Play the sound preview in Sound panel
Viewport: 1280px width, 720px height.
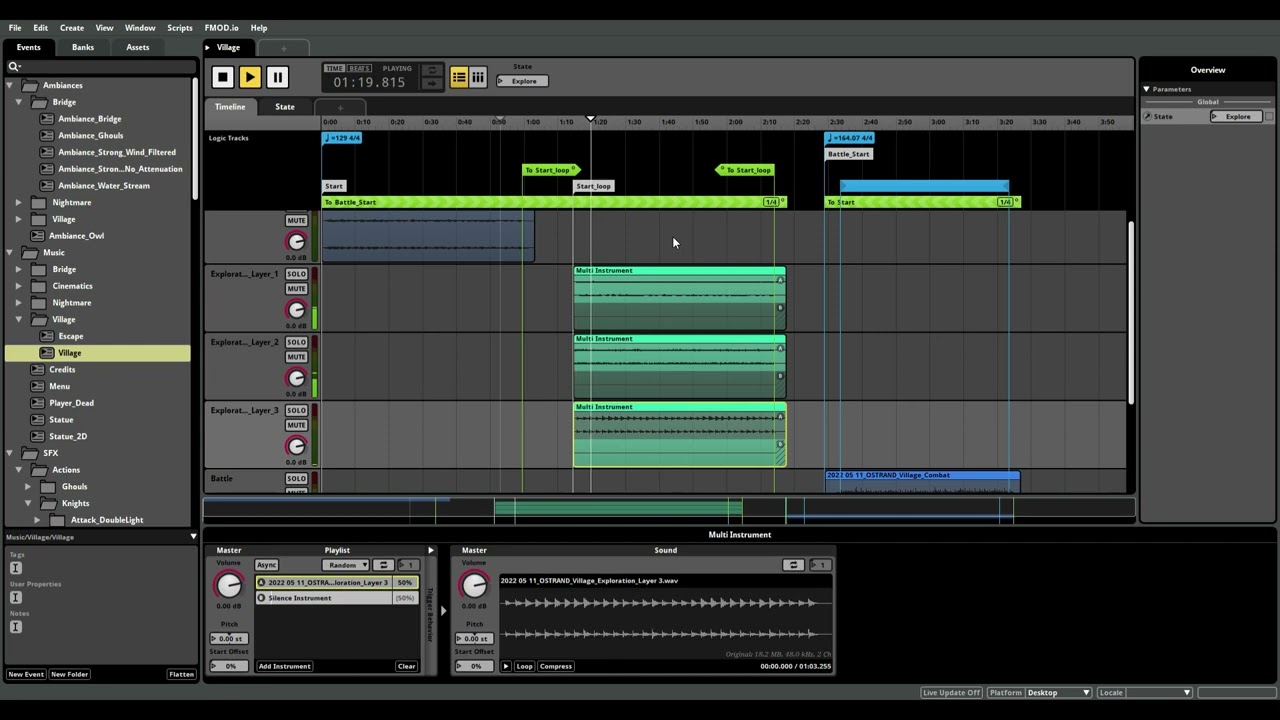pyautogui.click(x=506, y=666)
